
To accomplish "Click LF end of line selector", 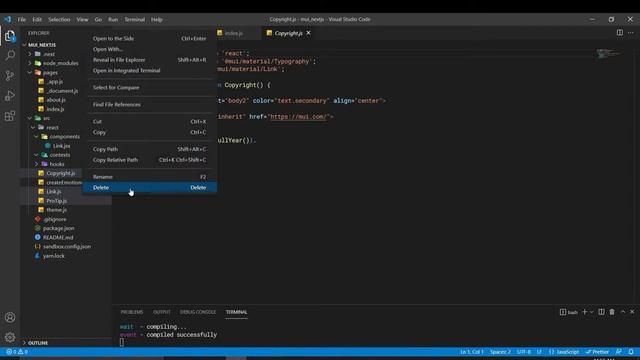I will 539,351.
